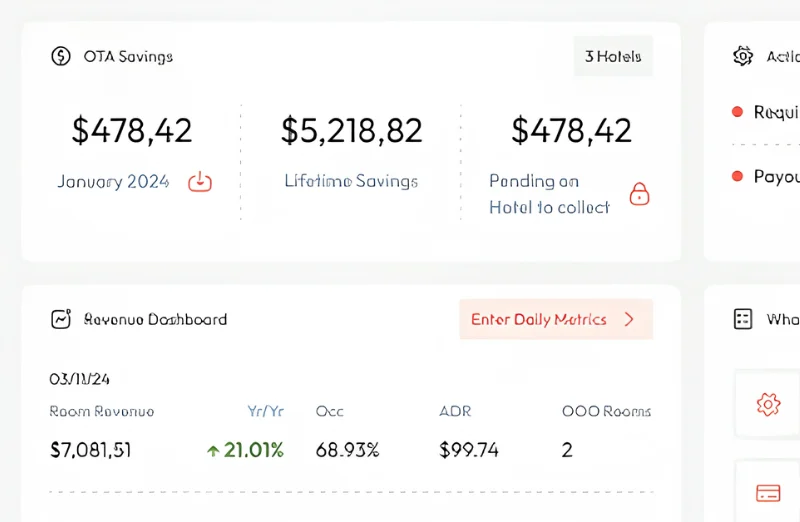The height and width of the screenshot is (522, 800).
Task: Click the checklist icon in the lower-right panel header
Action: (x=743, y=319)
